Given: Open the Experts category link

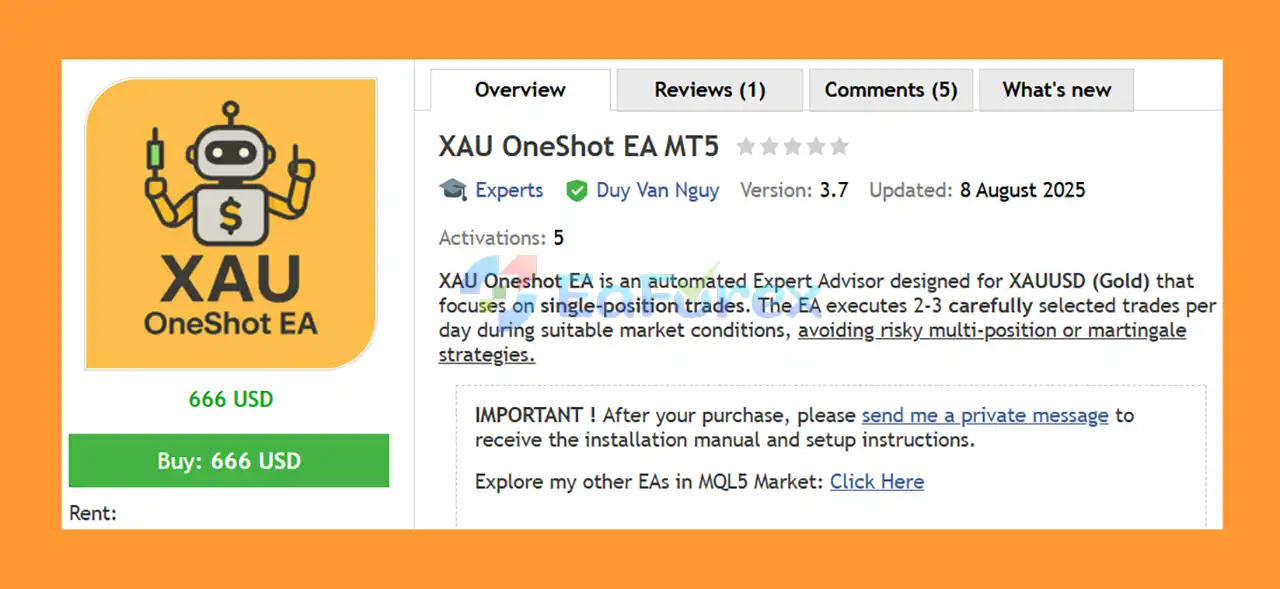Looking at the screenshot, I should click(x=509, y=190).
